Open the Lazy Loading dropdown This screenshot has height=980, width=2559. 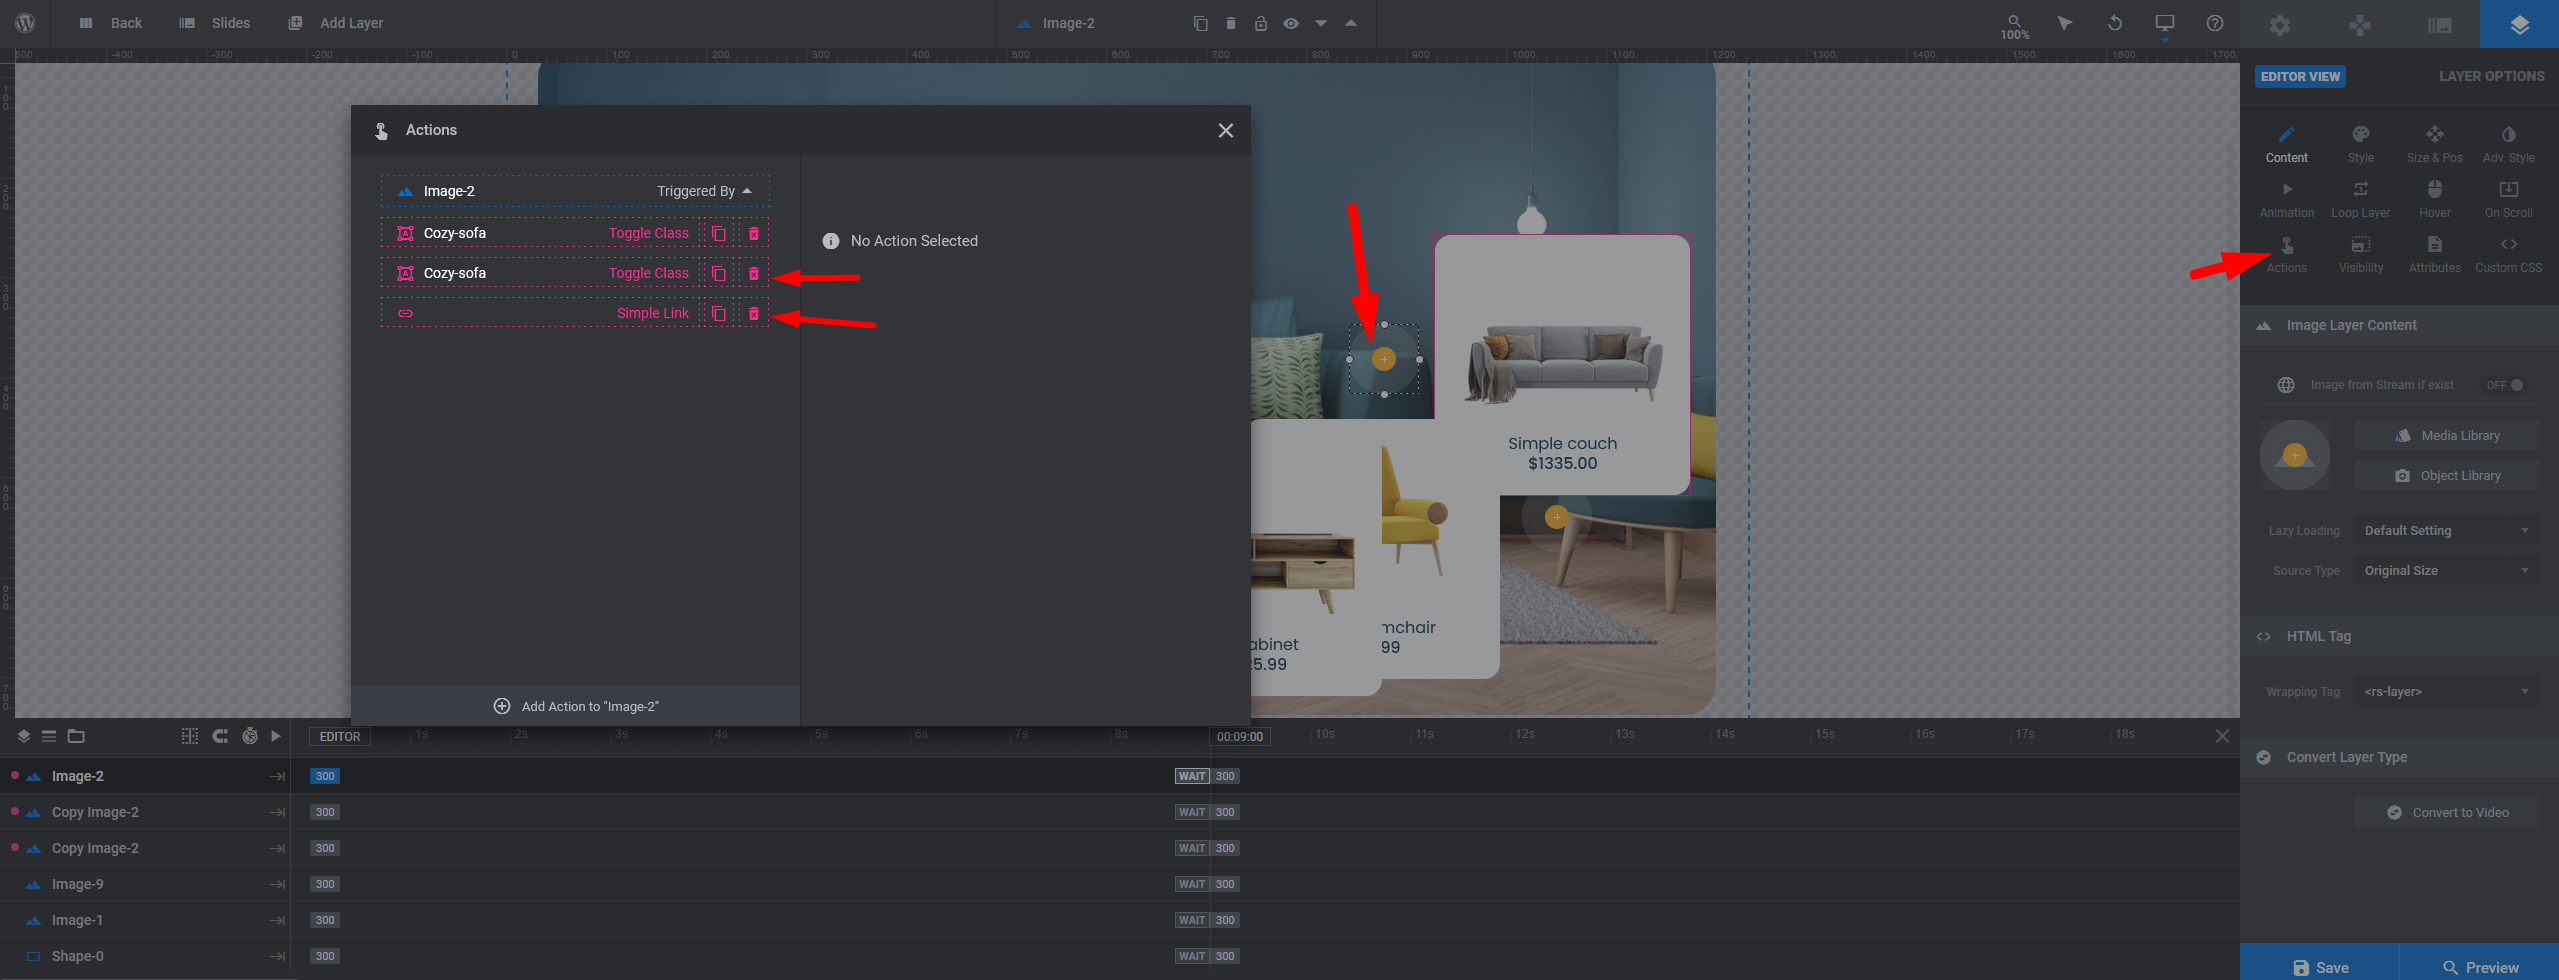coord(2445,531)
